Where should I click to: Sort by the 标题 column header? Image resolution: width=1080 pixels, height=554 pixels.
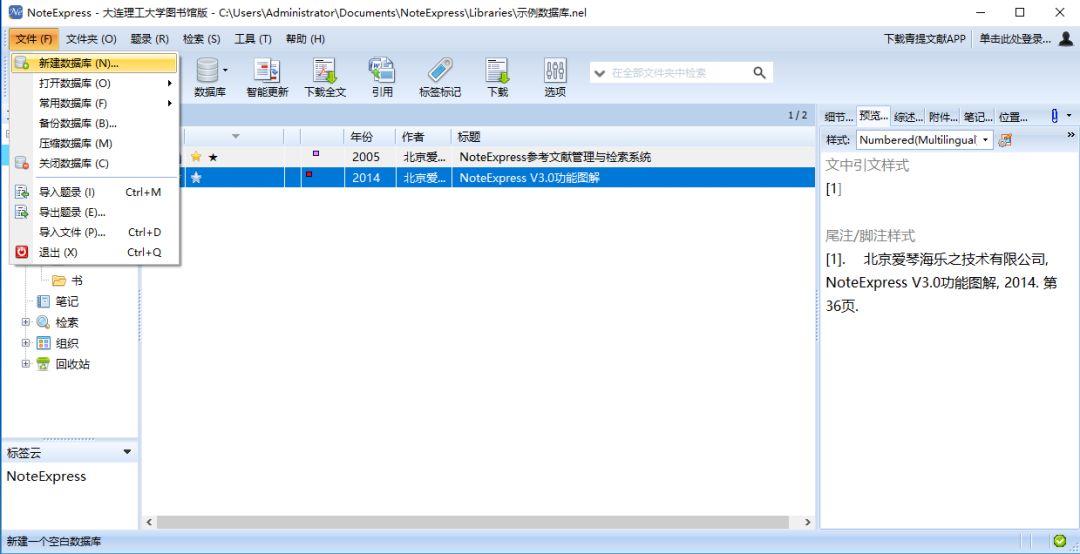[633, 136]
